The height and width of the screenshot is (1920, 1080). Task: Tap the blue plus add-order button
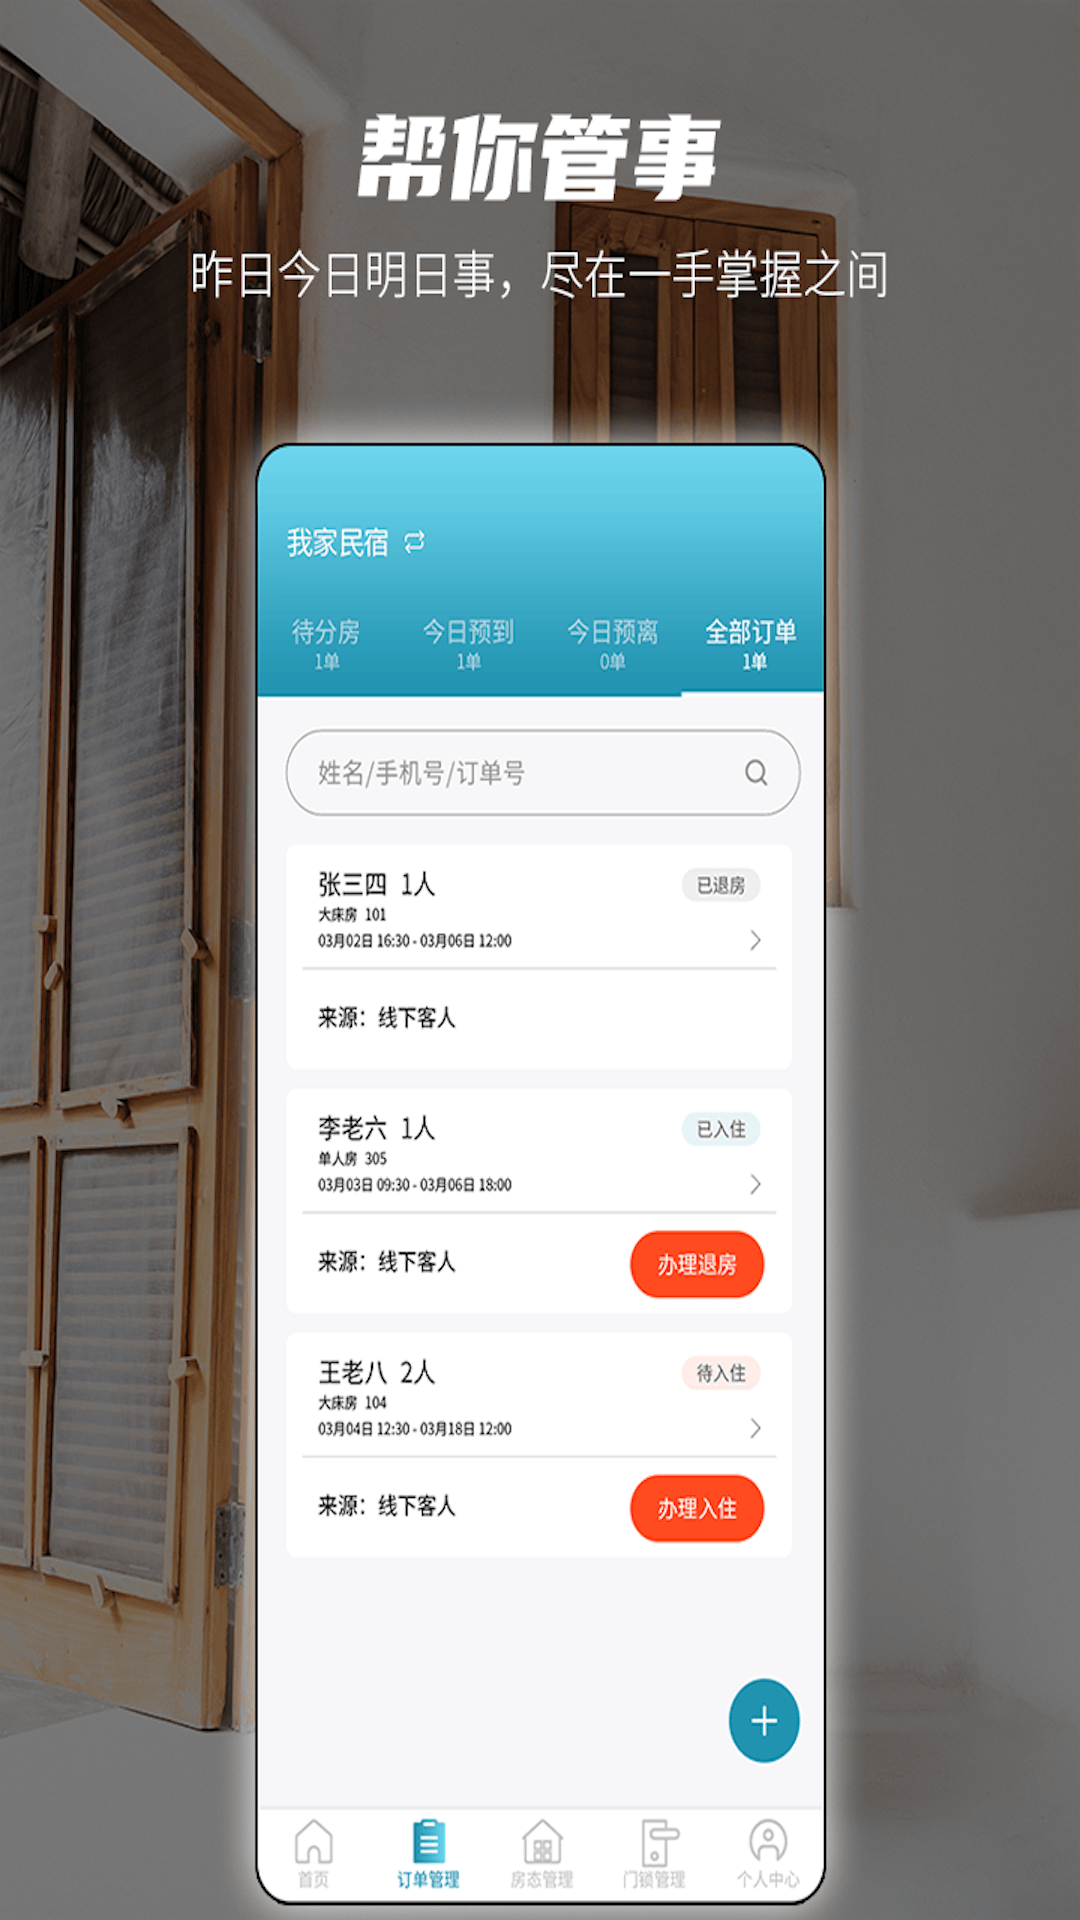[x=764, y=1721]
